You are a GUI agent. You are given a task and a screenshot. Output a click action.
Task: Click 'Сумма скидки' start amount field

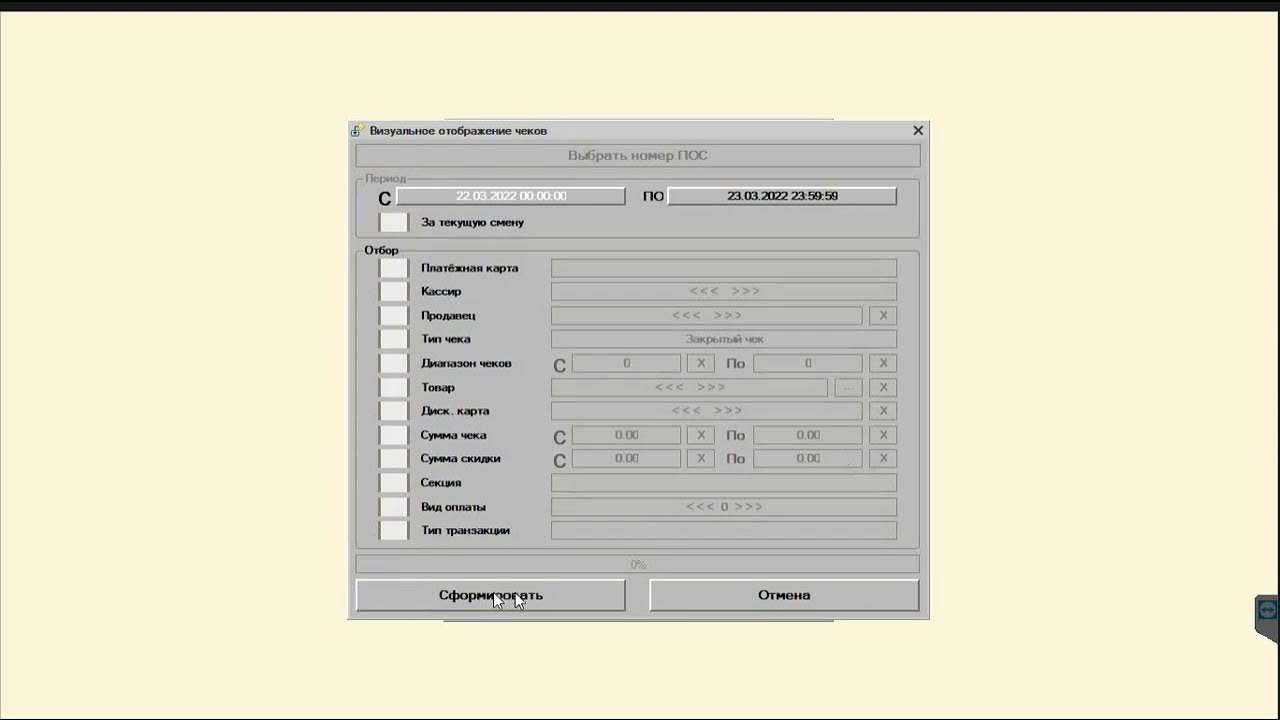click(626, 458)
